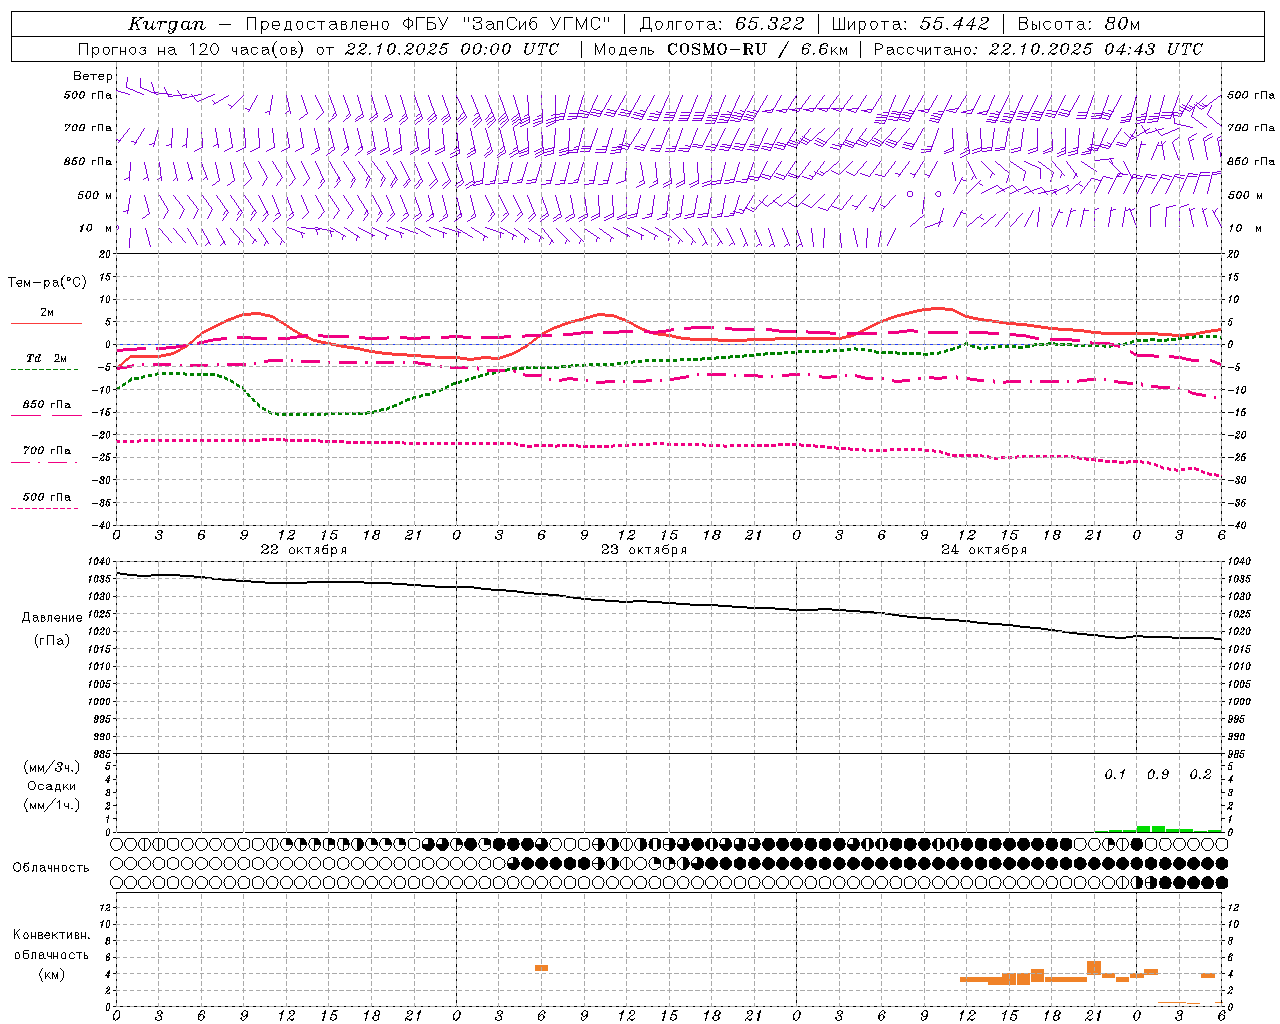Click the "Модель COSMO-RU / 6.6км" text
The width and height of the screenshot is (1280, 1024).
pos(720,49)
